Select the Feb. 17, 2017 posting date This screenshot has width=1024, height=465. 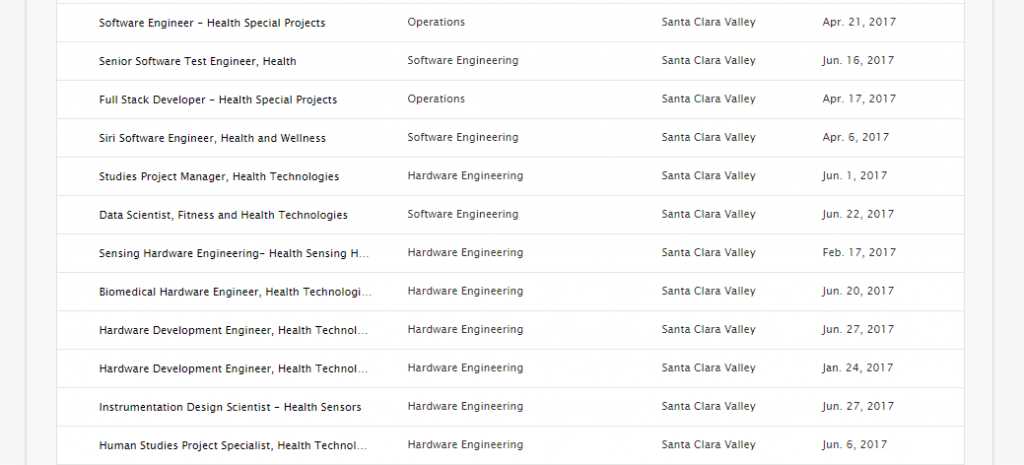858,253
